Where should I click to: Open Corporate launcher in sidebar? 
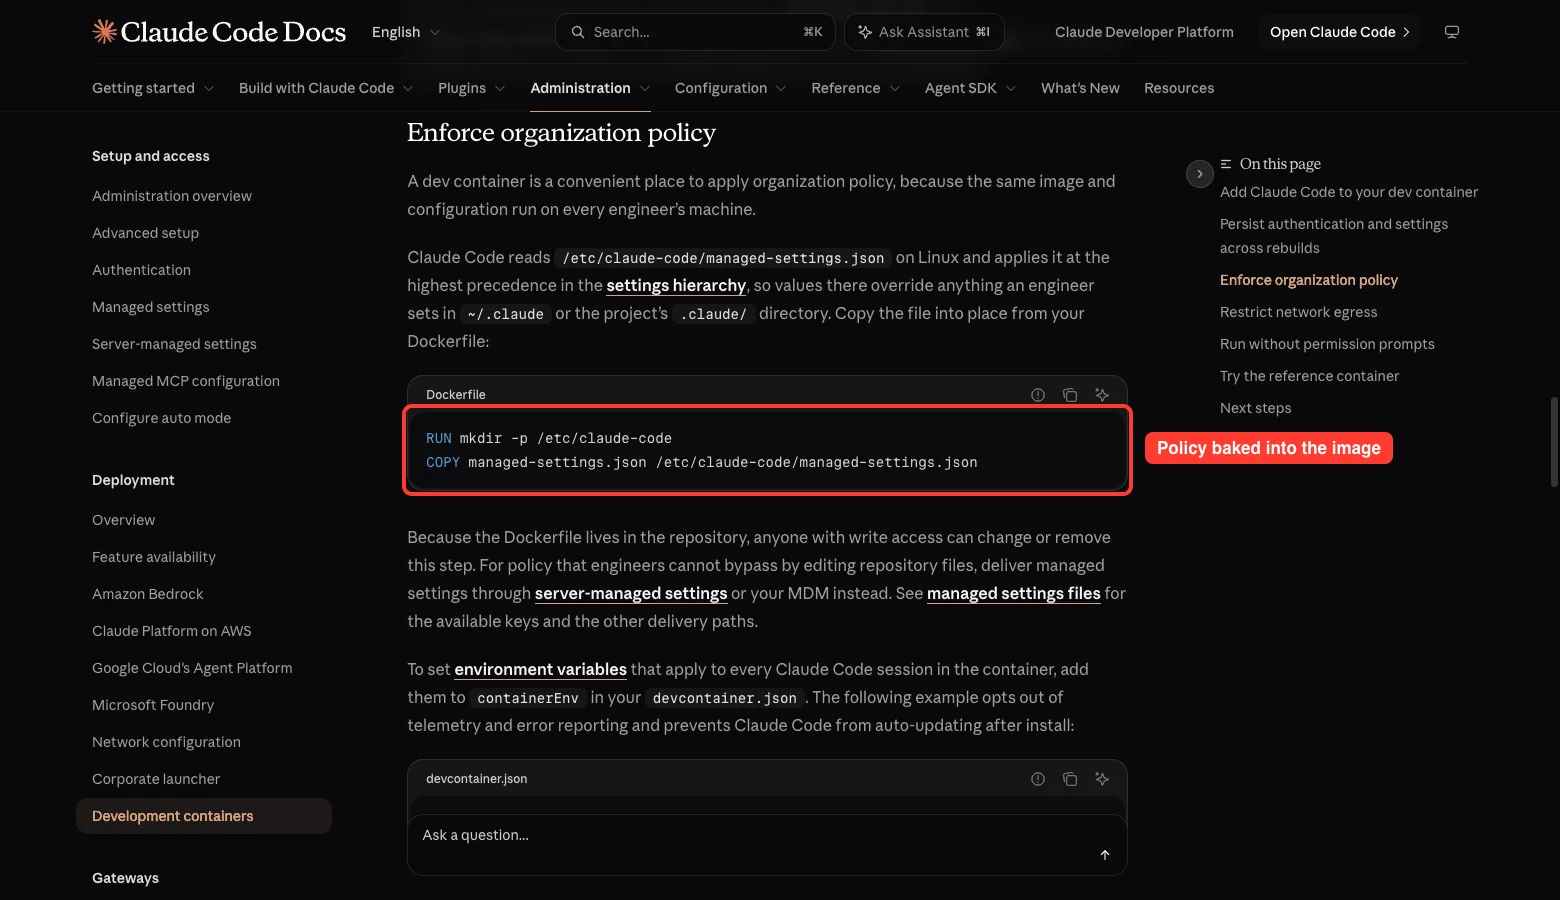pyautogui.click(x=156, y=779)
